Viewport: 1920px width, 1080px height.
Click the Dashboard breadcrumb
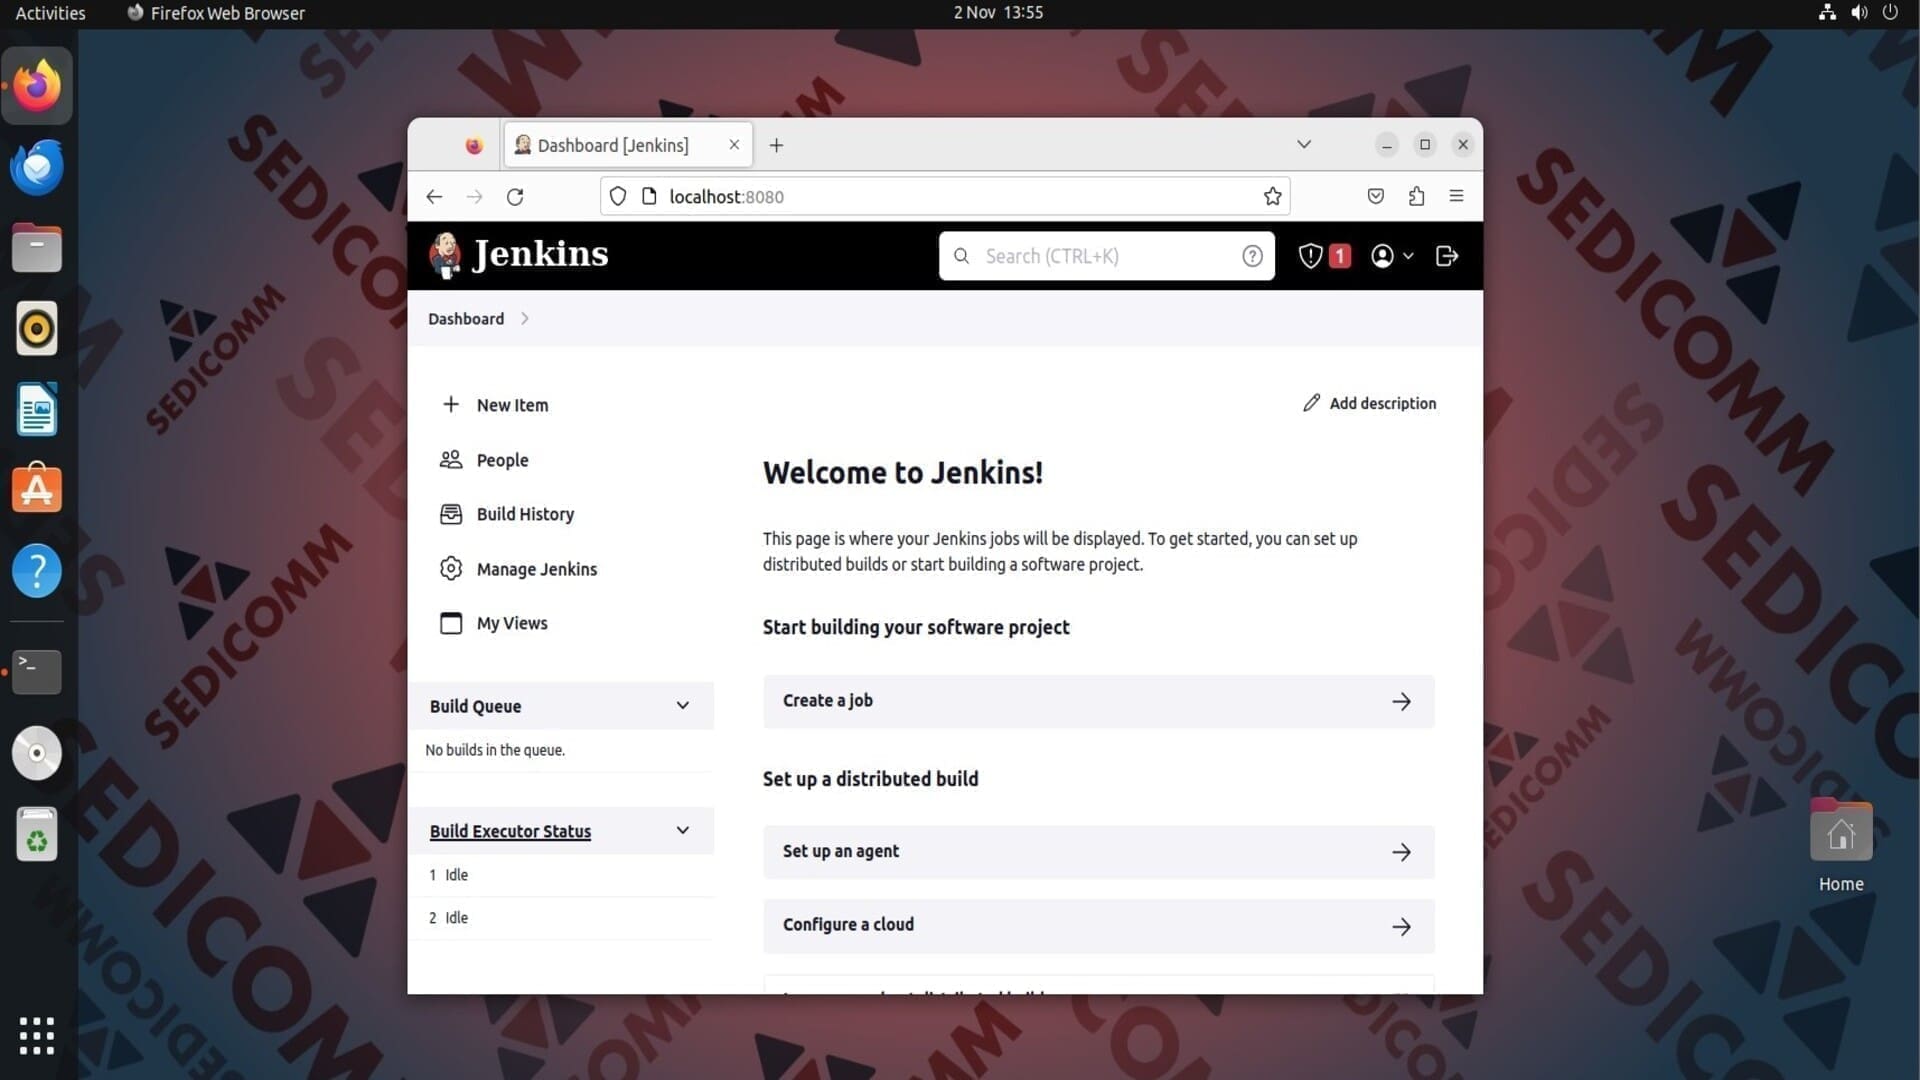[x=466, y=318]
